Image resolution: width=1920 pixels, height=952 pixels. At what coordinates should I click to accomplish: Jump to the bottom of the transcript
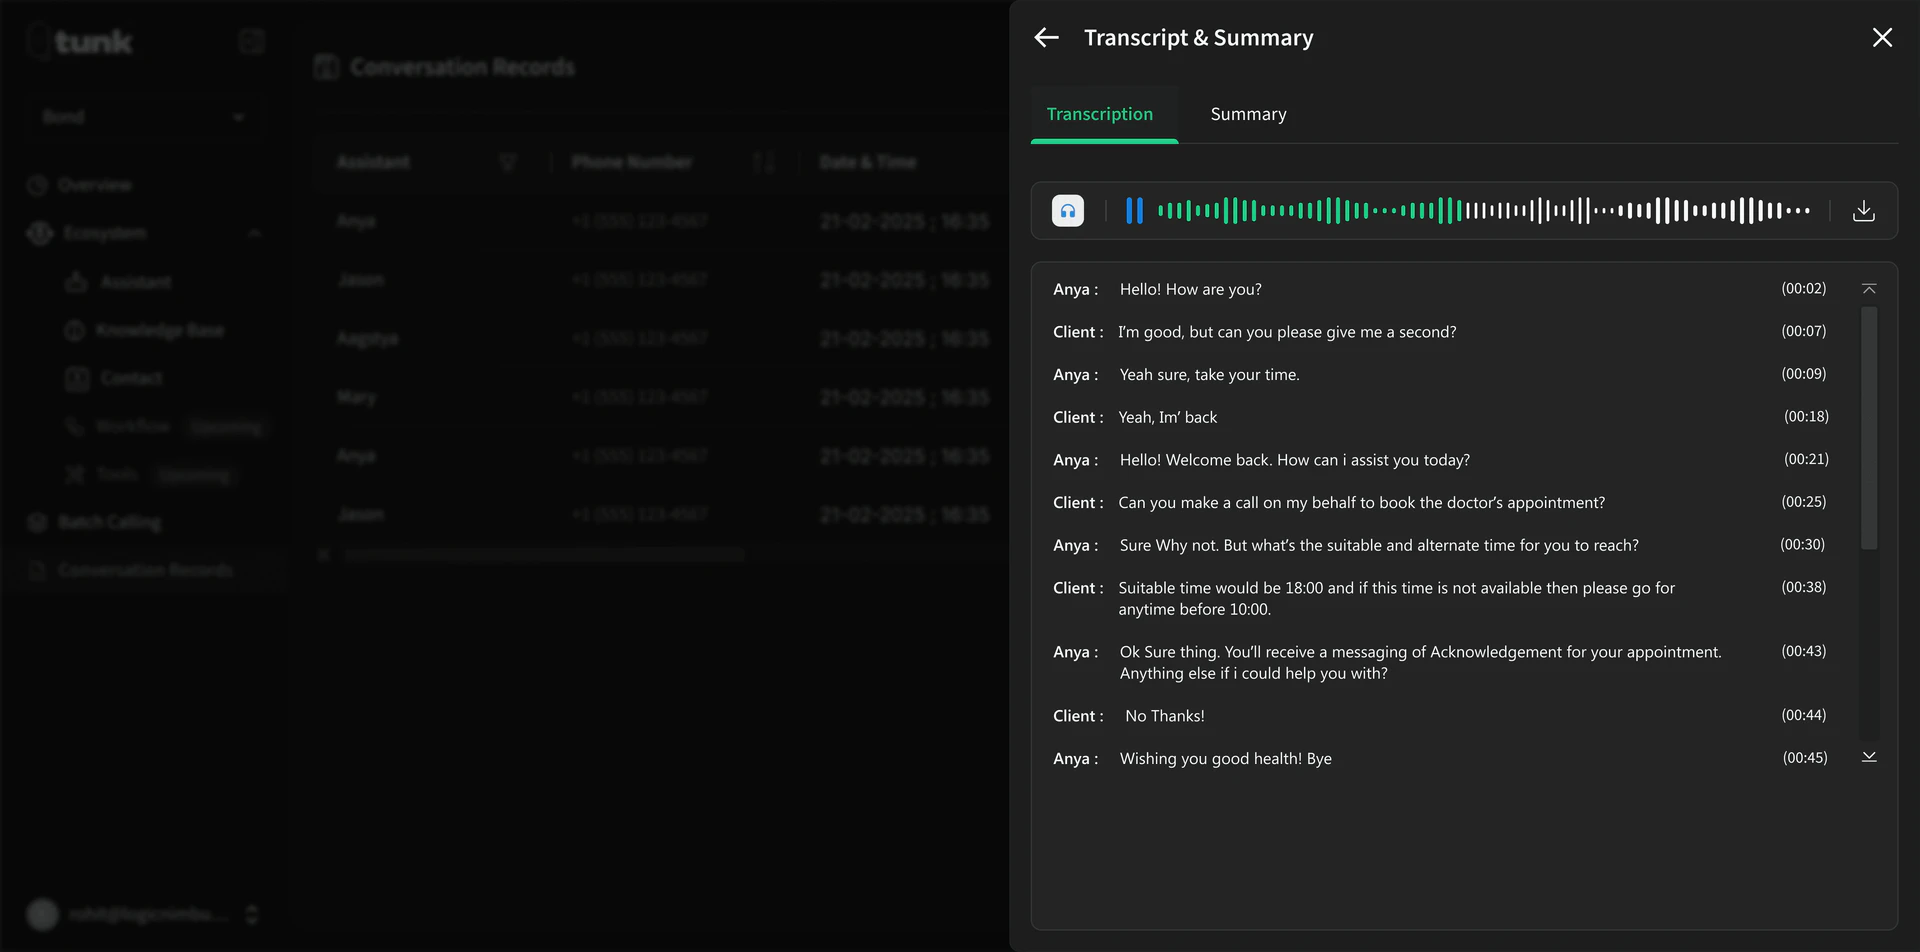click(1870, 756)
